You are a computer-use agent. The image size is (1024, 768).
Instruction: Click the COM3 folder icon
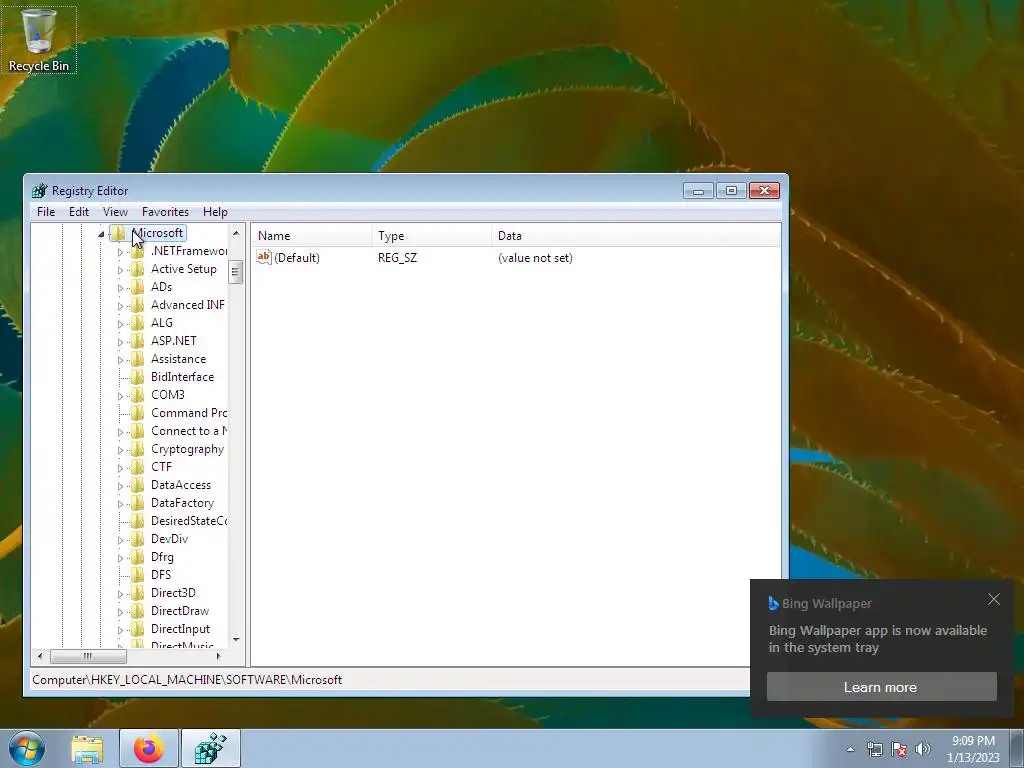coord(137,395)
